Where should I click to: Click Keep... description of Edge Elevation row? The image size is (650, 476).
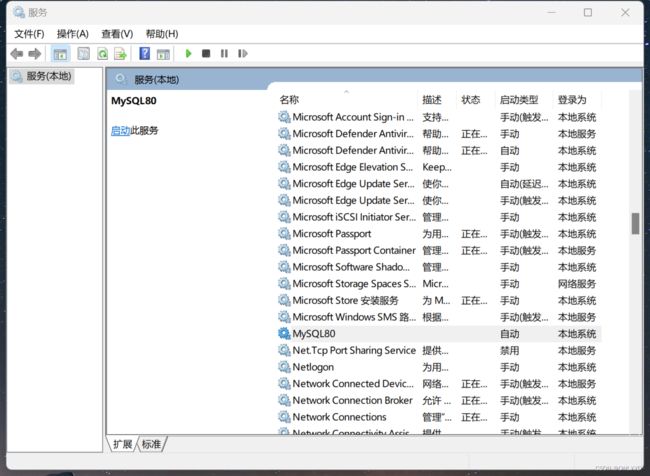(x=437, y=167)
